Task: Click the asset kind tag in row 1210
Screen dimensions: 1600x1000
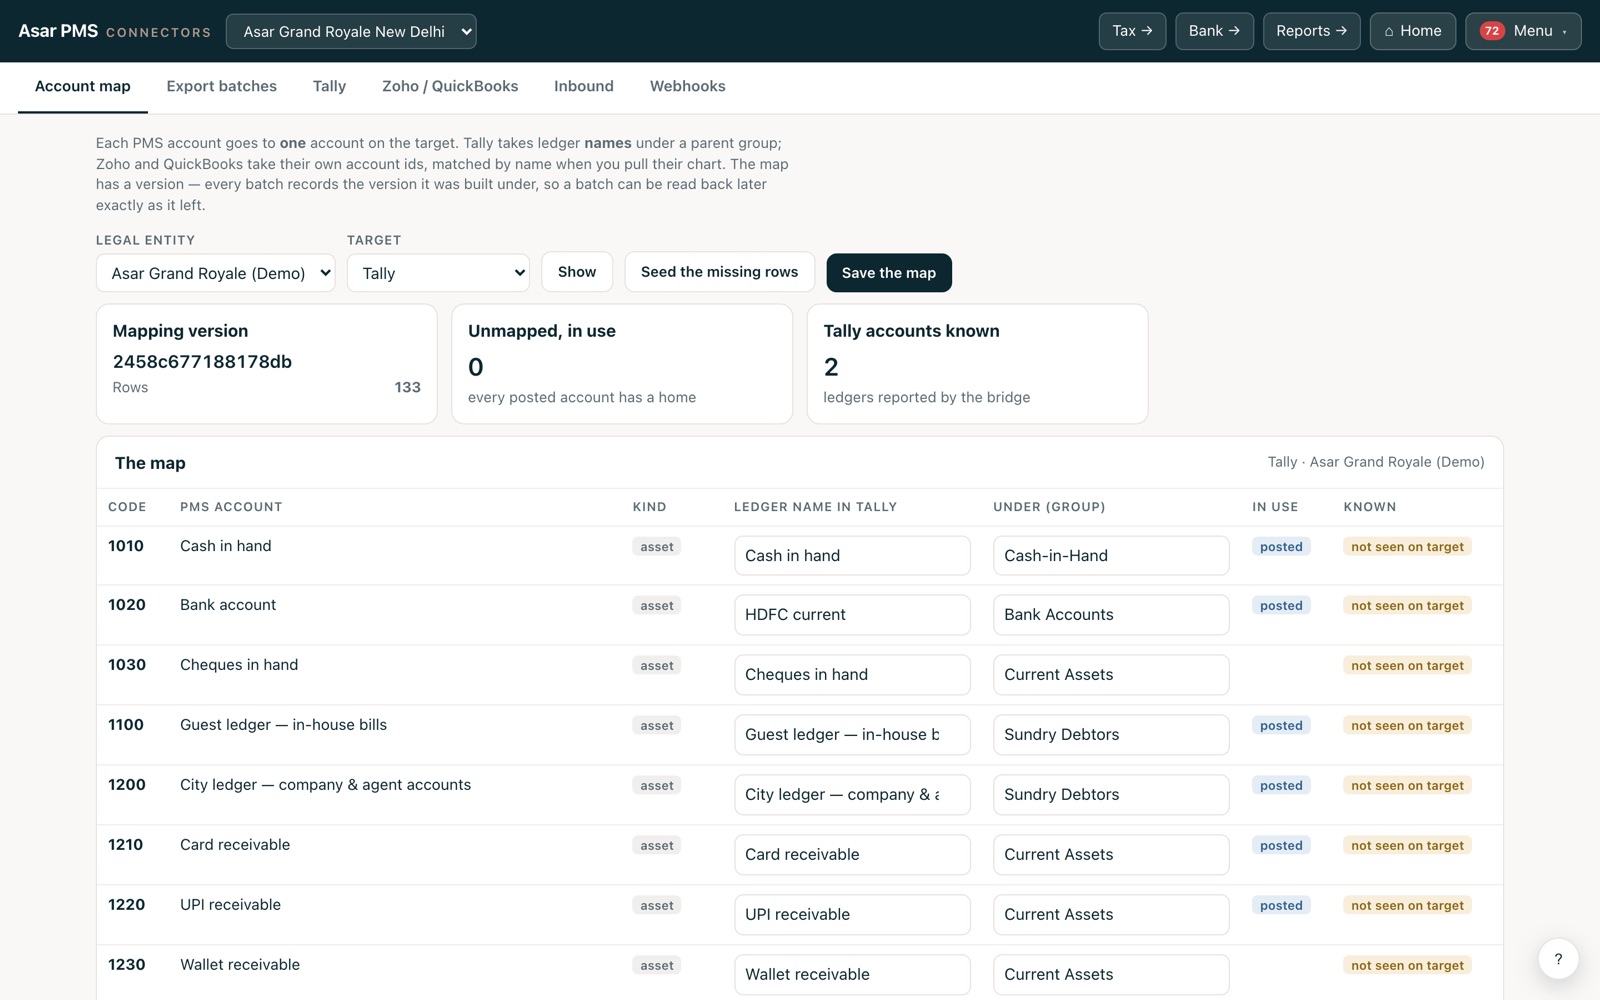Action: (657, 846)
